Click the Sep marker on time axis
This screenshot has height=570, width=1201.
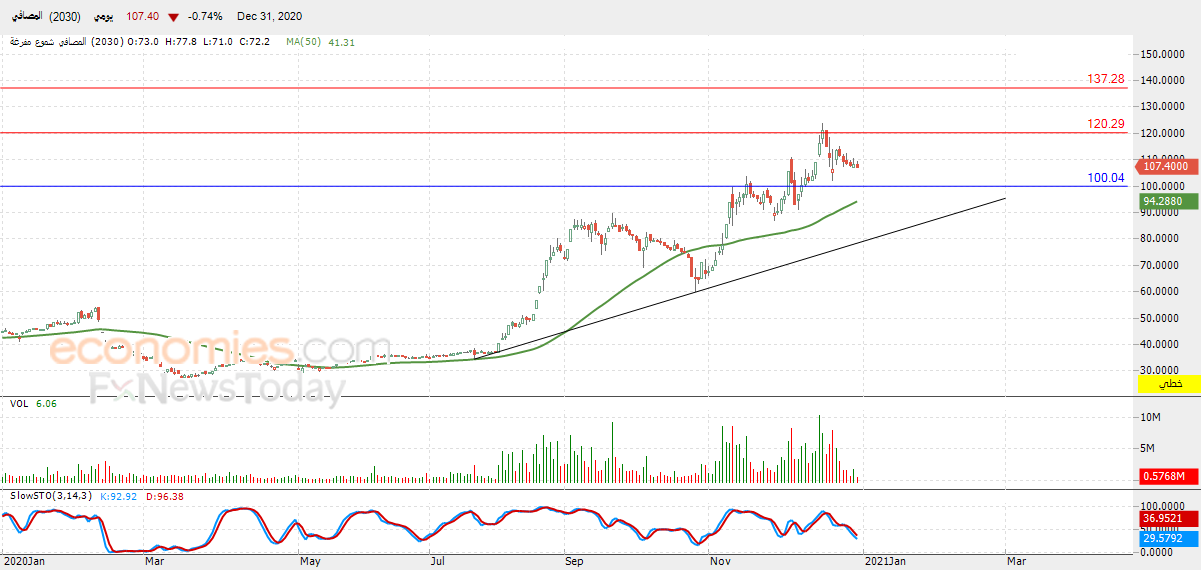click(x=573, y=562)
